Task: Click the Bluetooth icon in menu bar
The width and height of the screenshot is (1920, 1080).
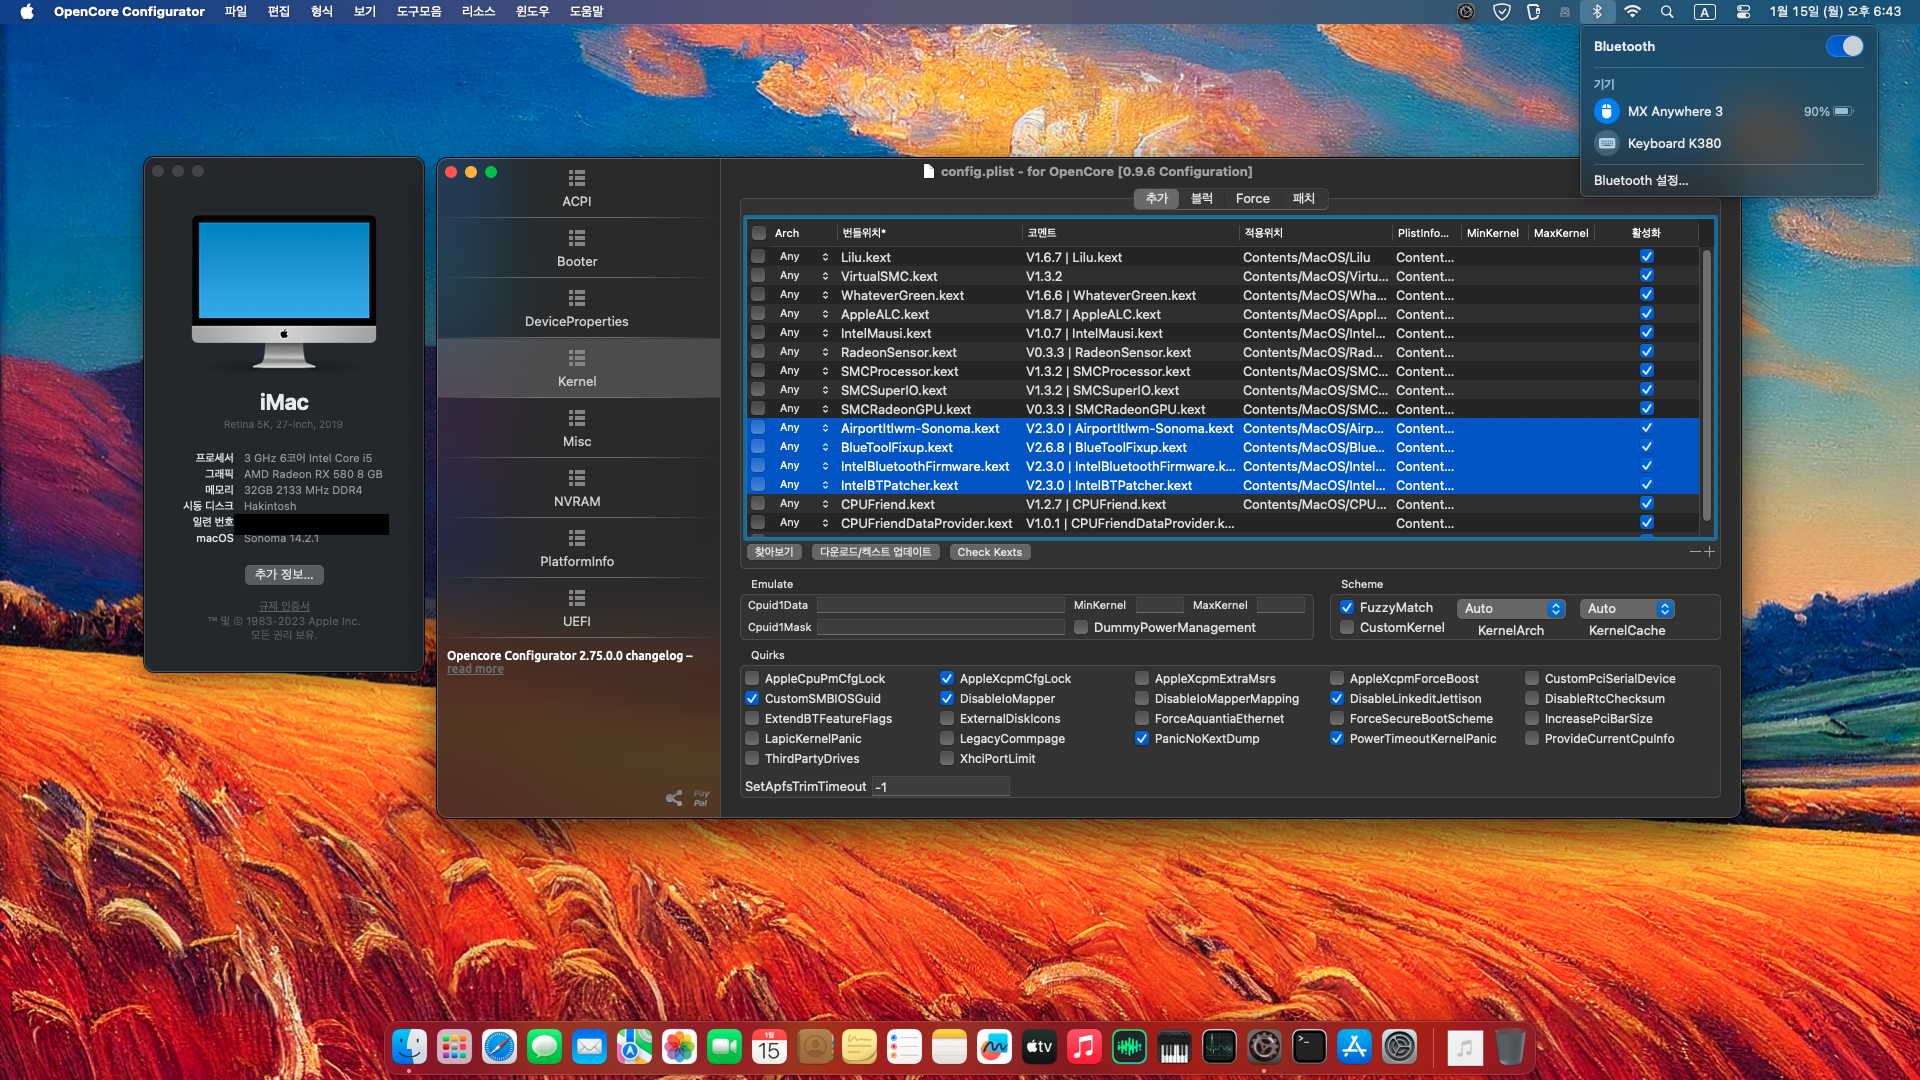Action: [x=1597, y=12]
